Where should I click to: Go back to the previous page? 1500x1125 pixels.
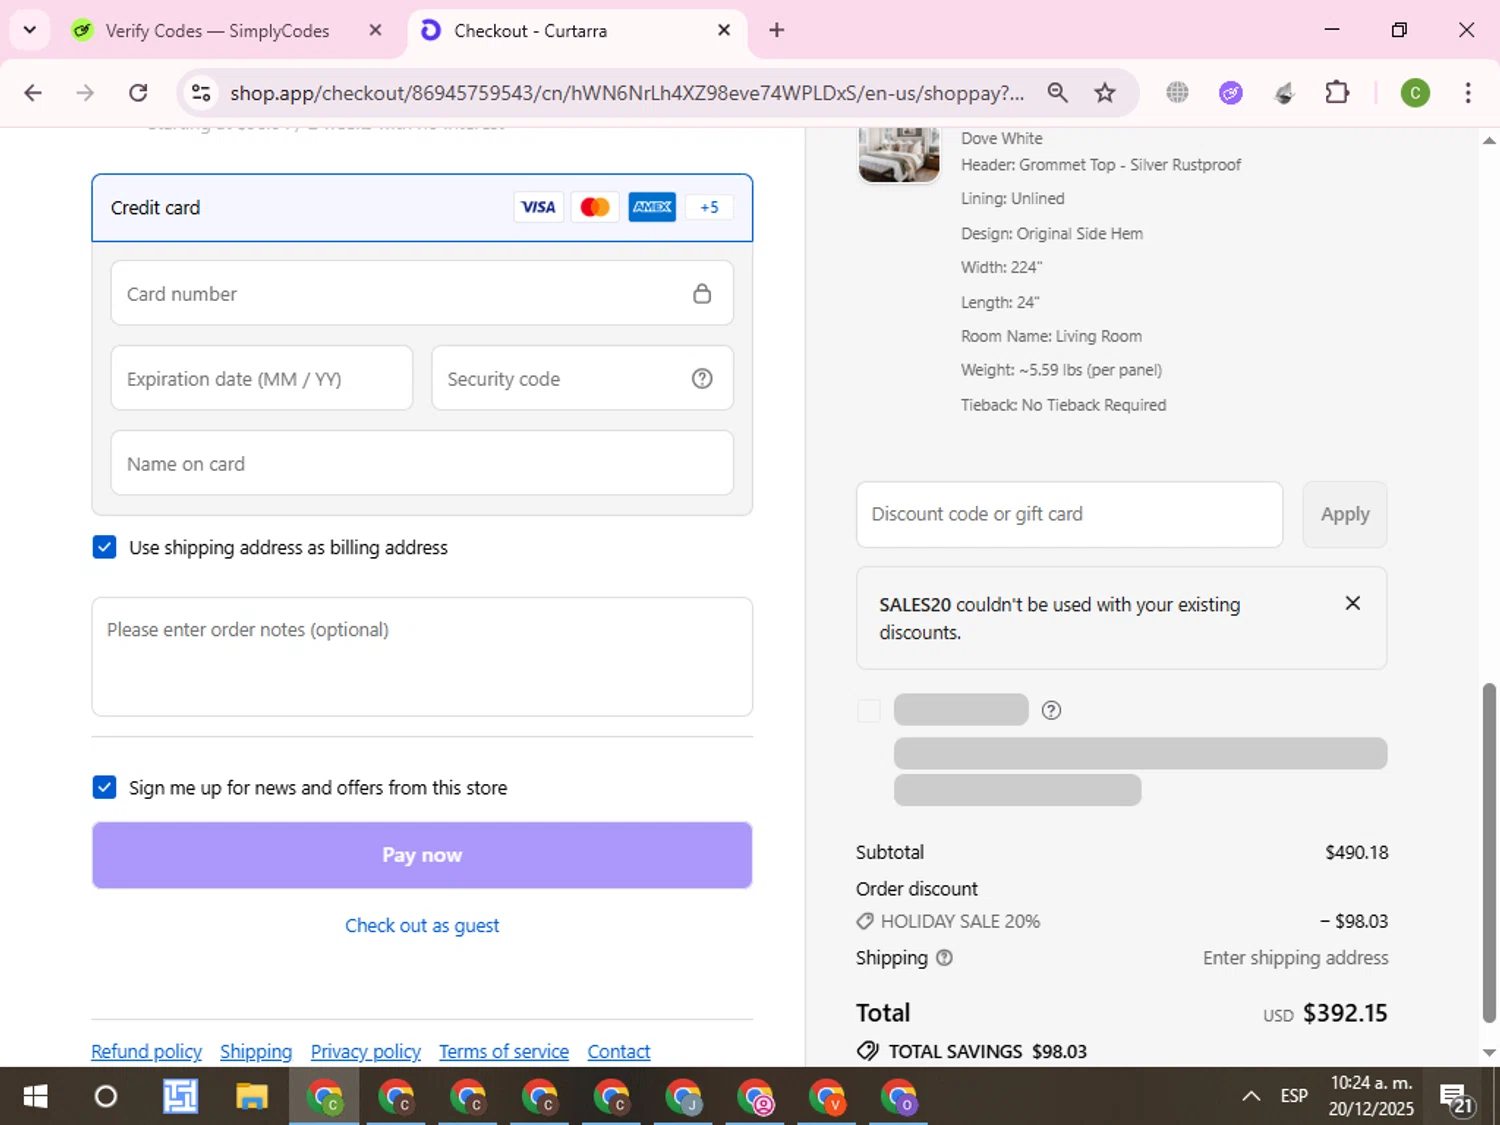click(x=33, y=93)
